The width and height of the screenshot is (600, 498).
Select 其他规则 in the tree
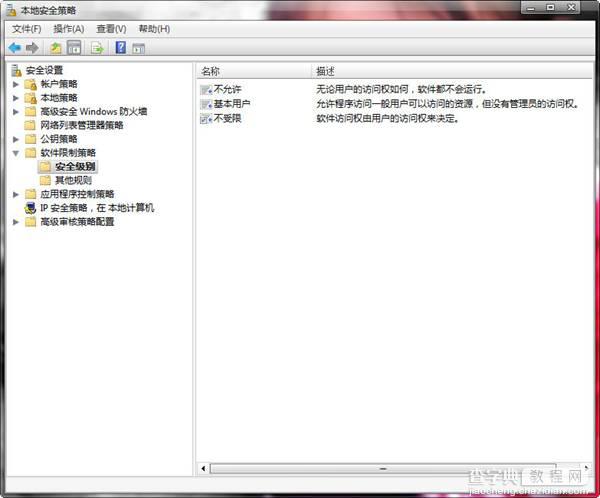coord(73,180)
